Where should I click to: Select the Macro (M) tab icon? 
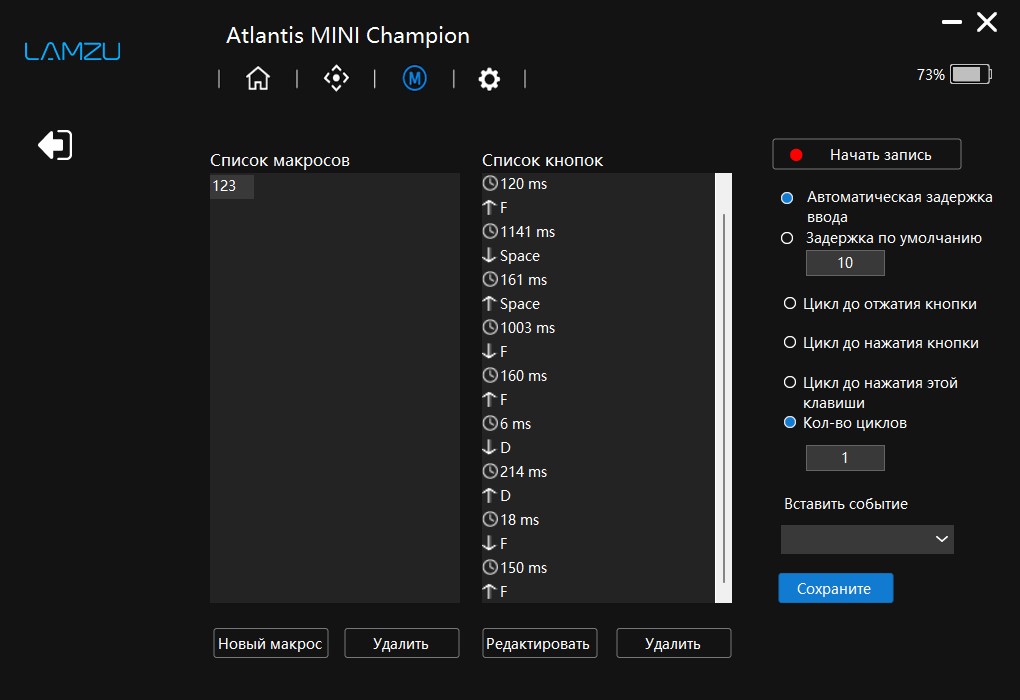pyautogui.click(x=414, y=79)
